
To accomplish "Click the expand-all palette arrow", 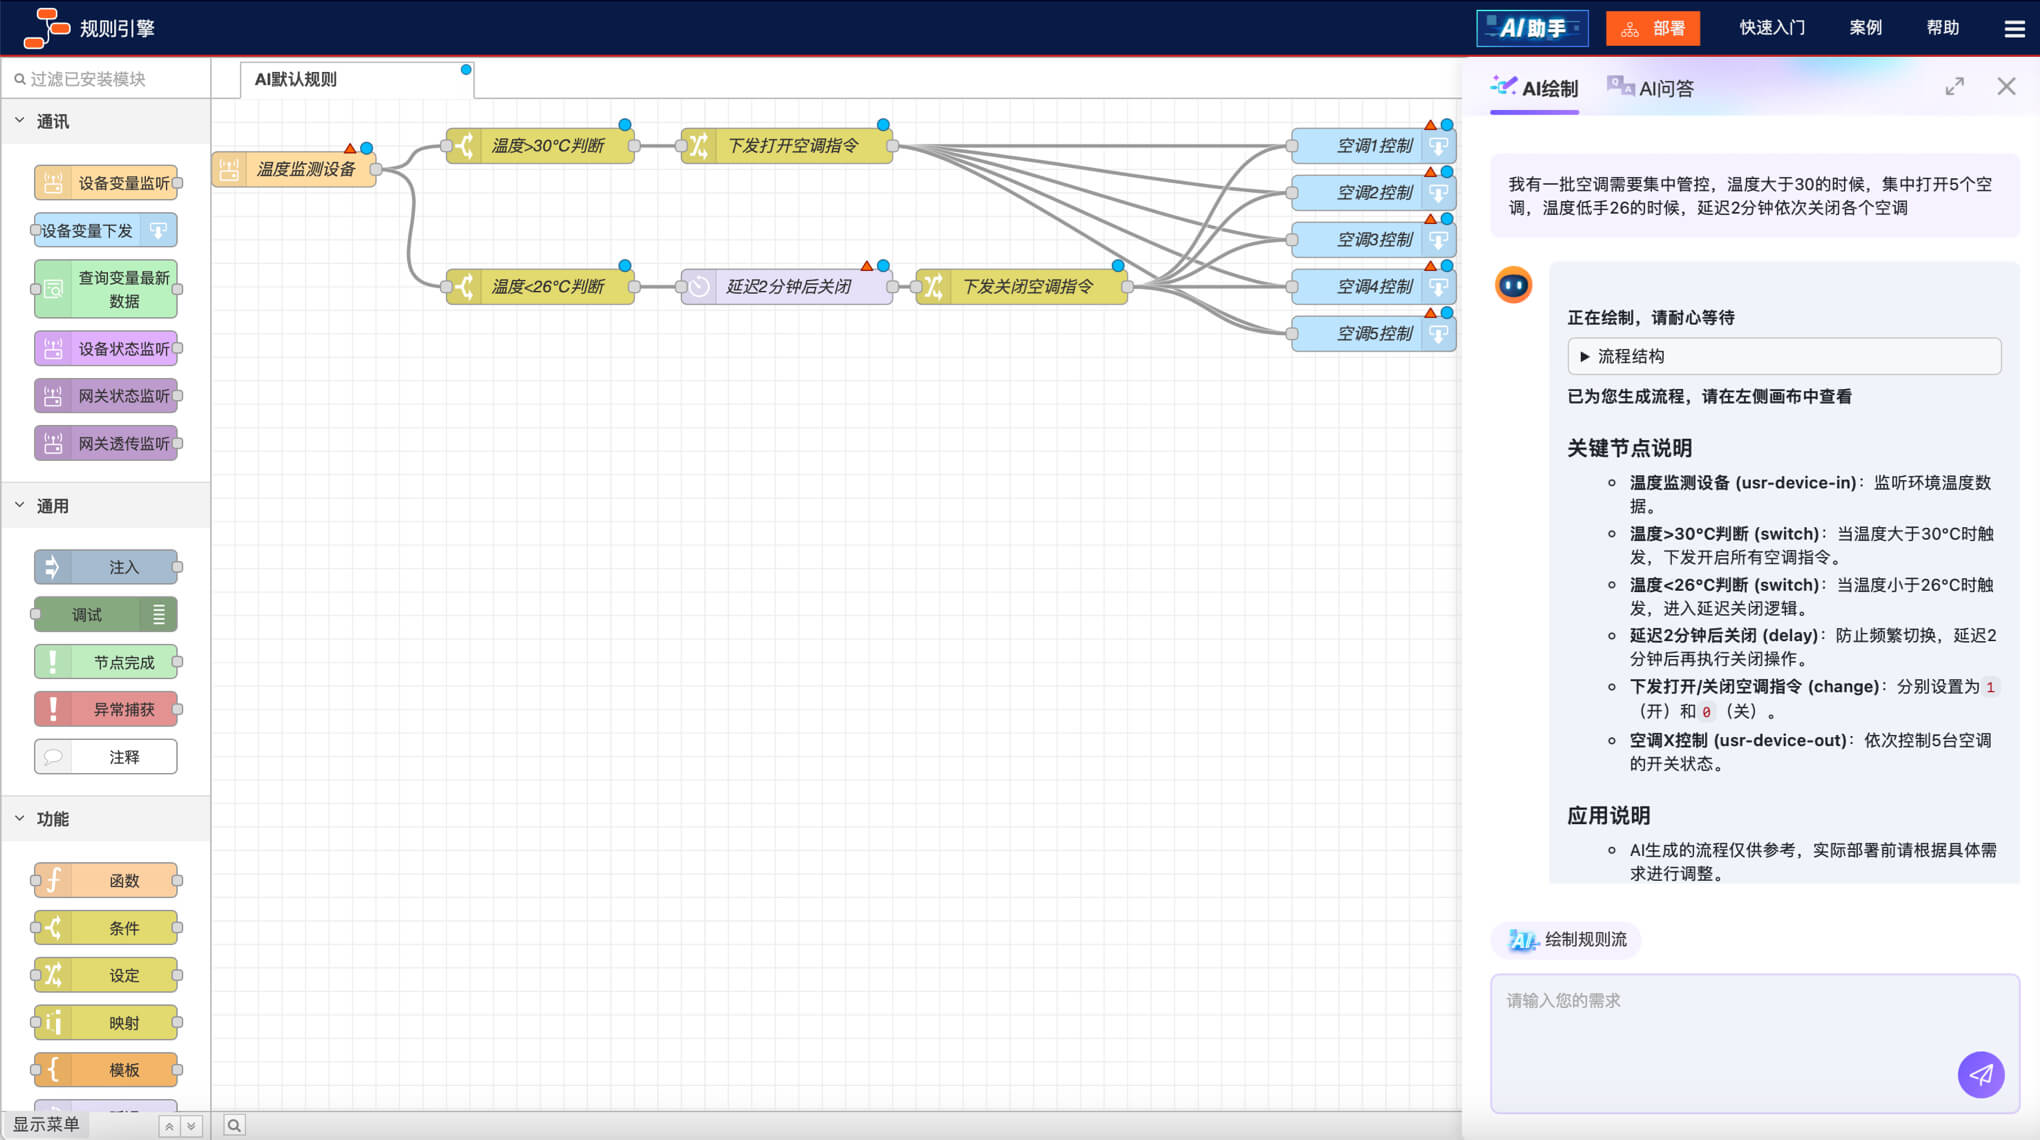I will tap(191, 1126).
